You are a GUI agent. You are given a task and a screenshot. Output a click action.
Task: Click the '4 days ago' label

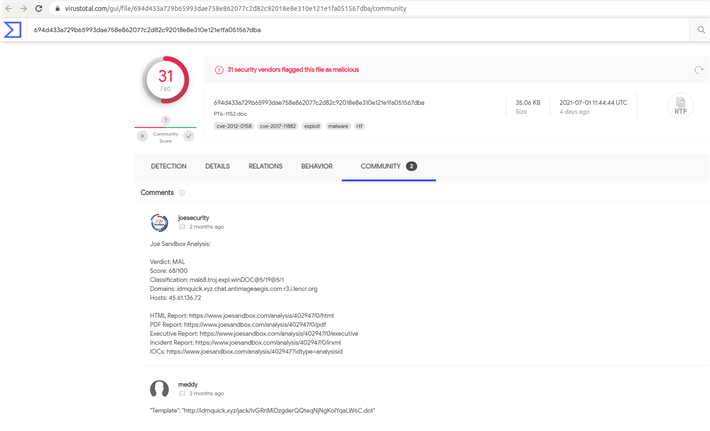(x=574, y=112)
